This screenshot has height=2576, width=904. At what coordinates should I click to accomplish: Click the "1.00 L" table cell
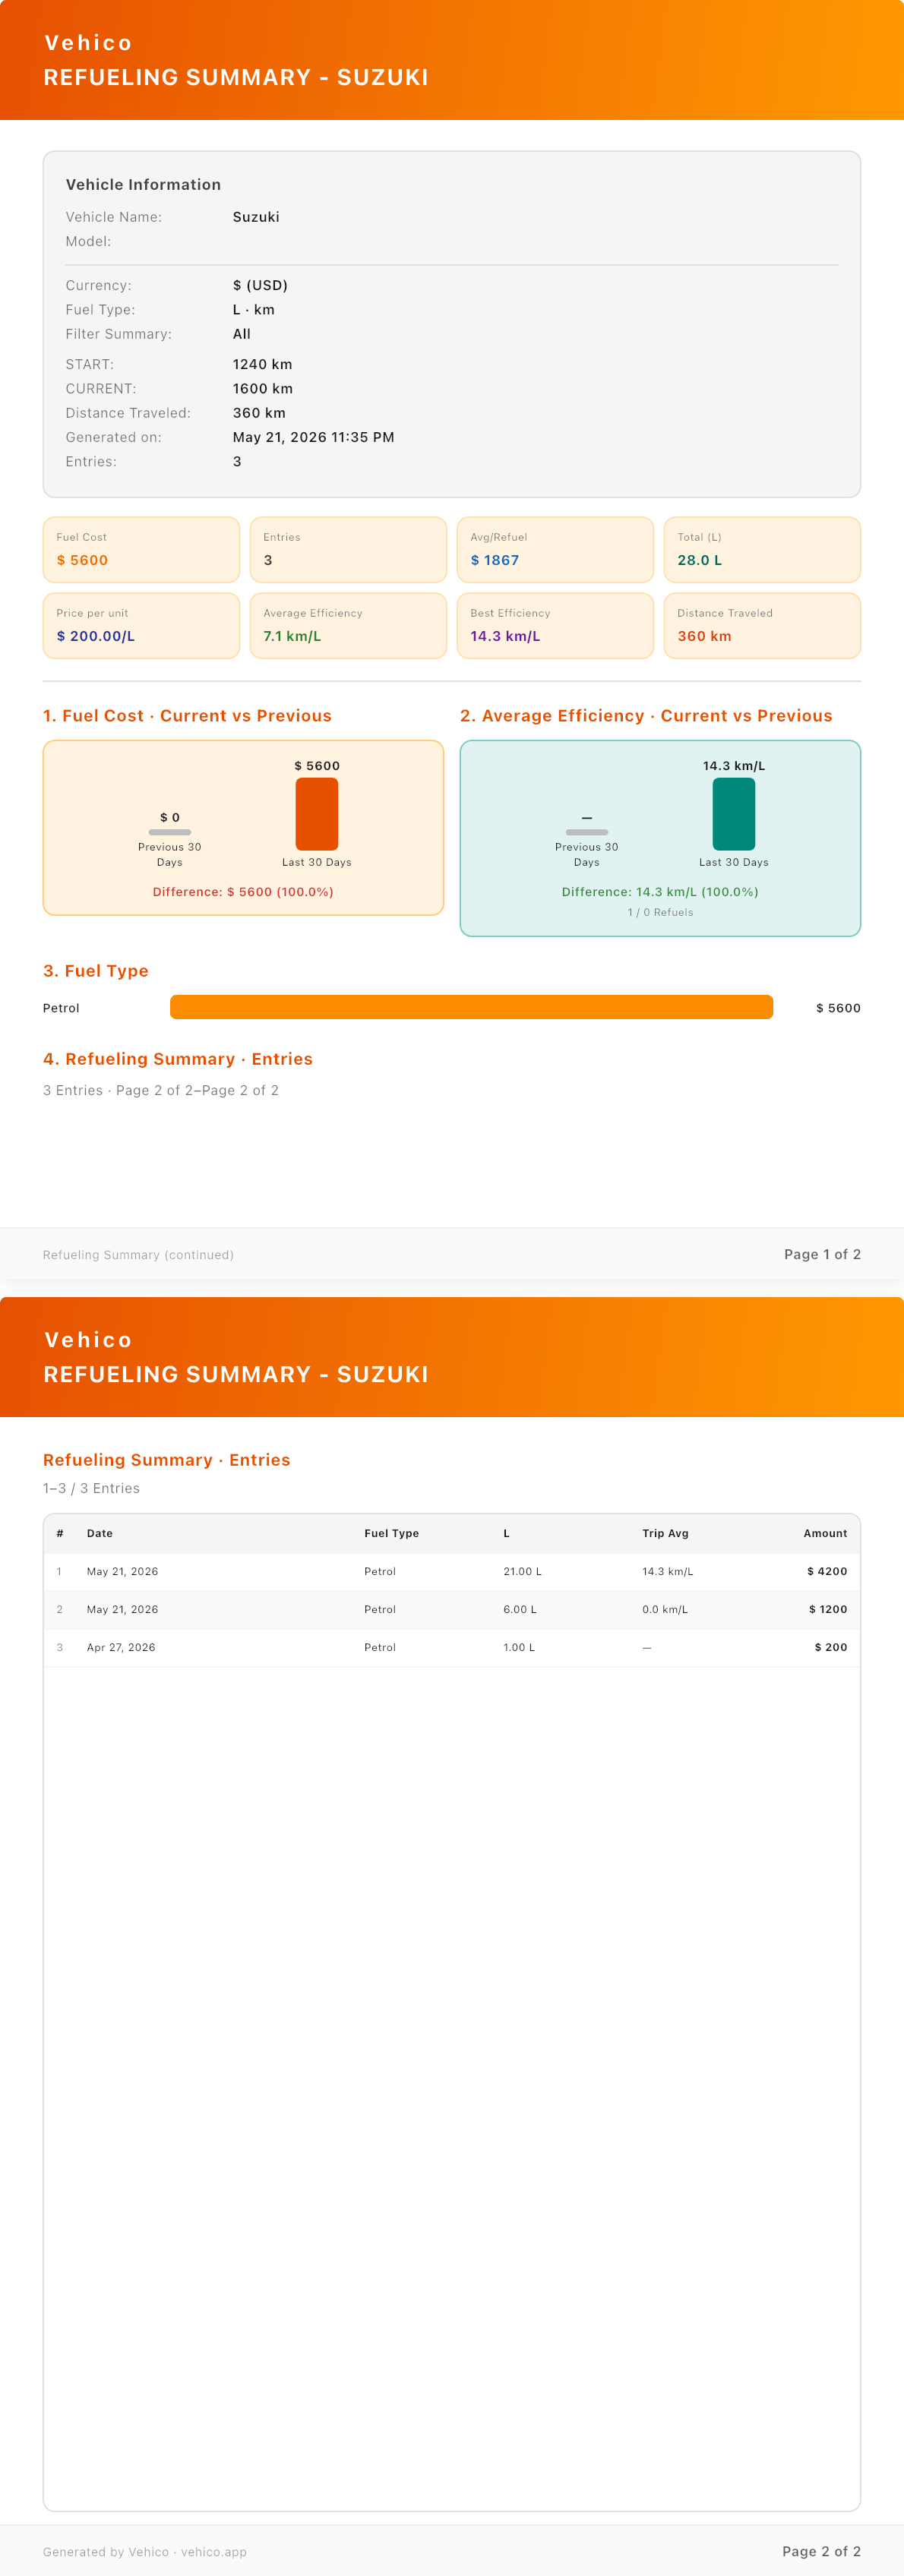coord(519,1647)
